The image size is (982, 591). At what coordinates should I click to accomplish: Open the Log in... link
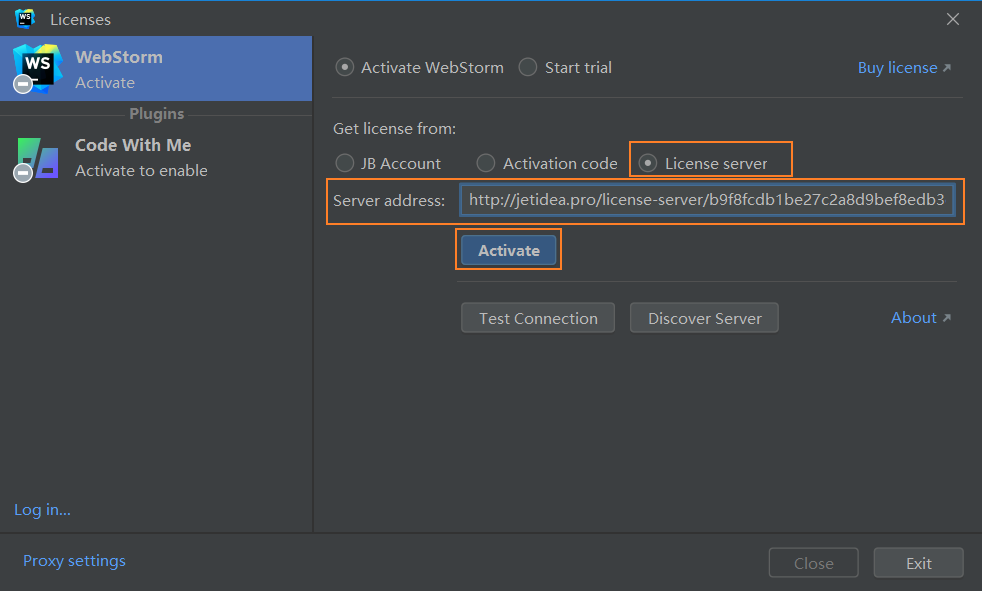pos(42,510)
